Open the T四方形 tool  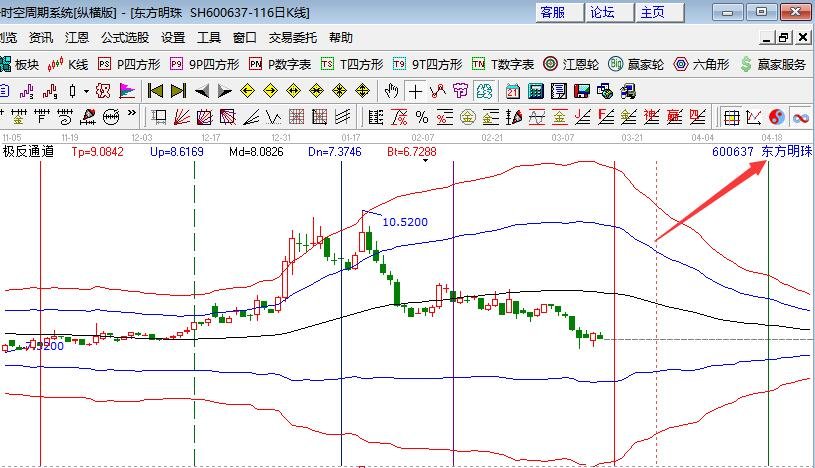tap(352, 64)
